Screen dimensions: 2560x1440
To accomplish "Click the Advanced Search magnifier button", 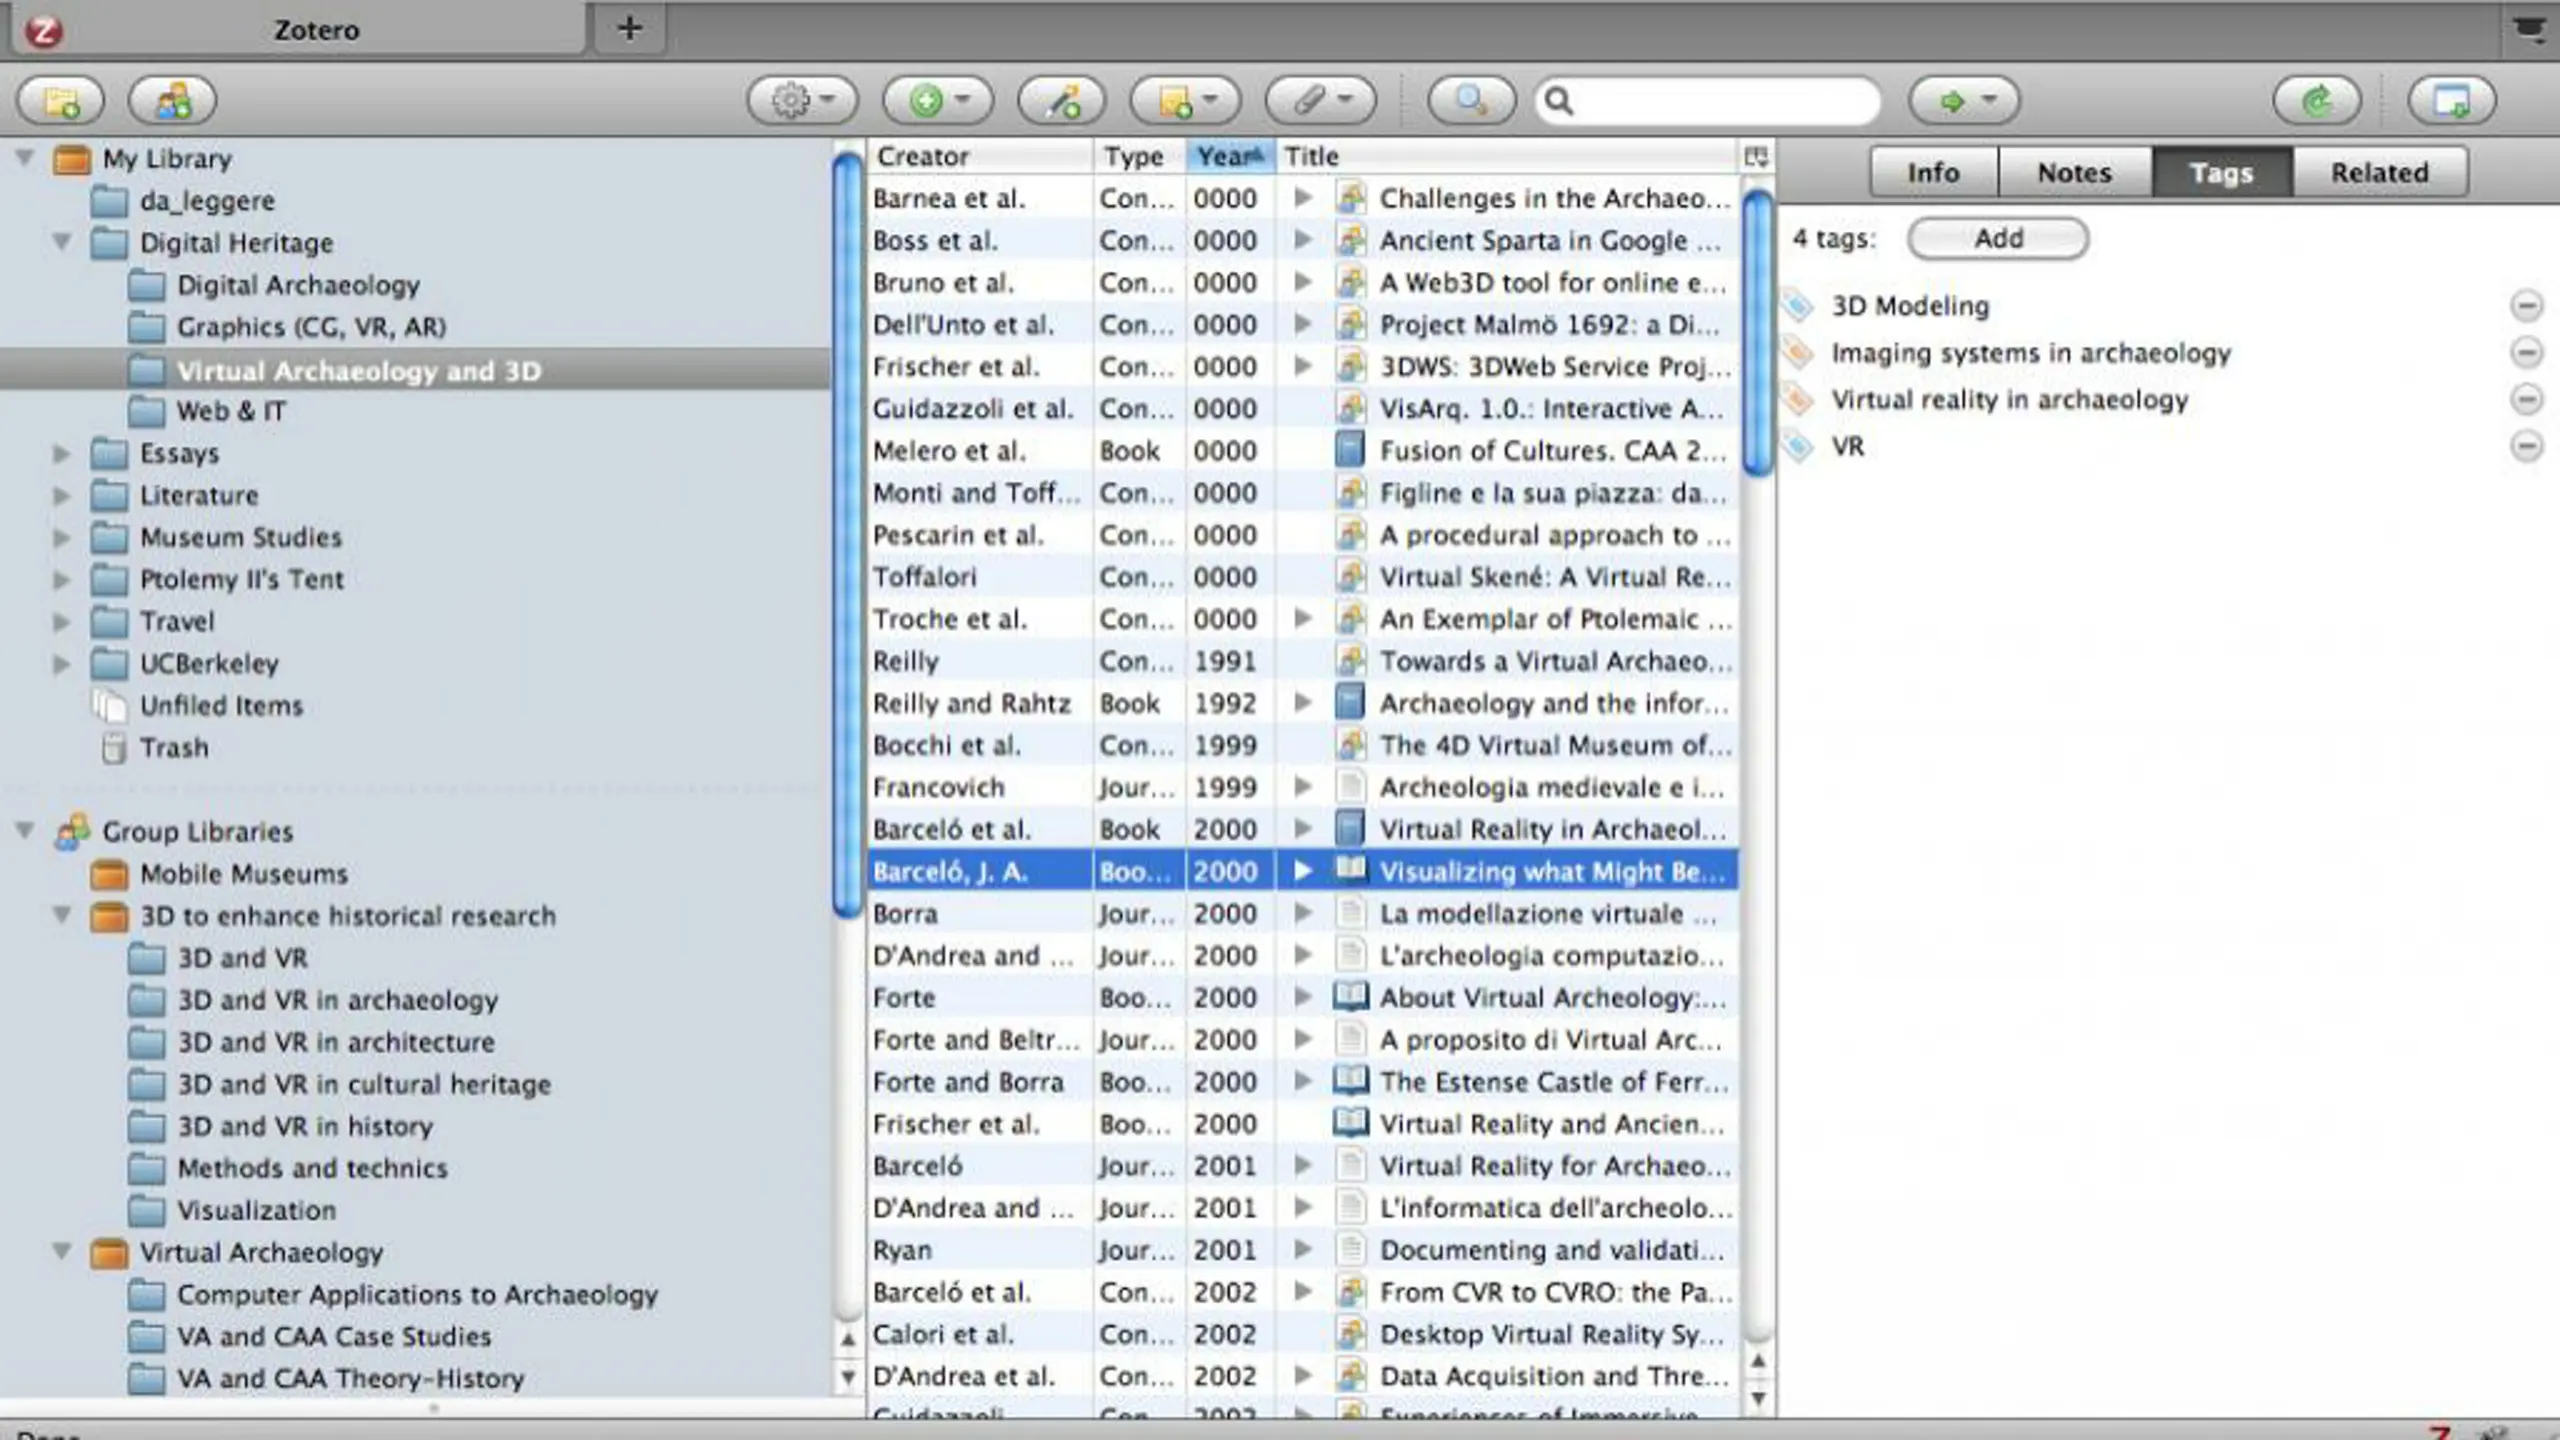I will click(x=1472, y=100).
